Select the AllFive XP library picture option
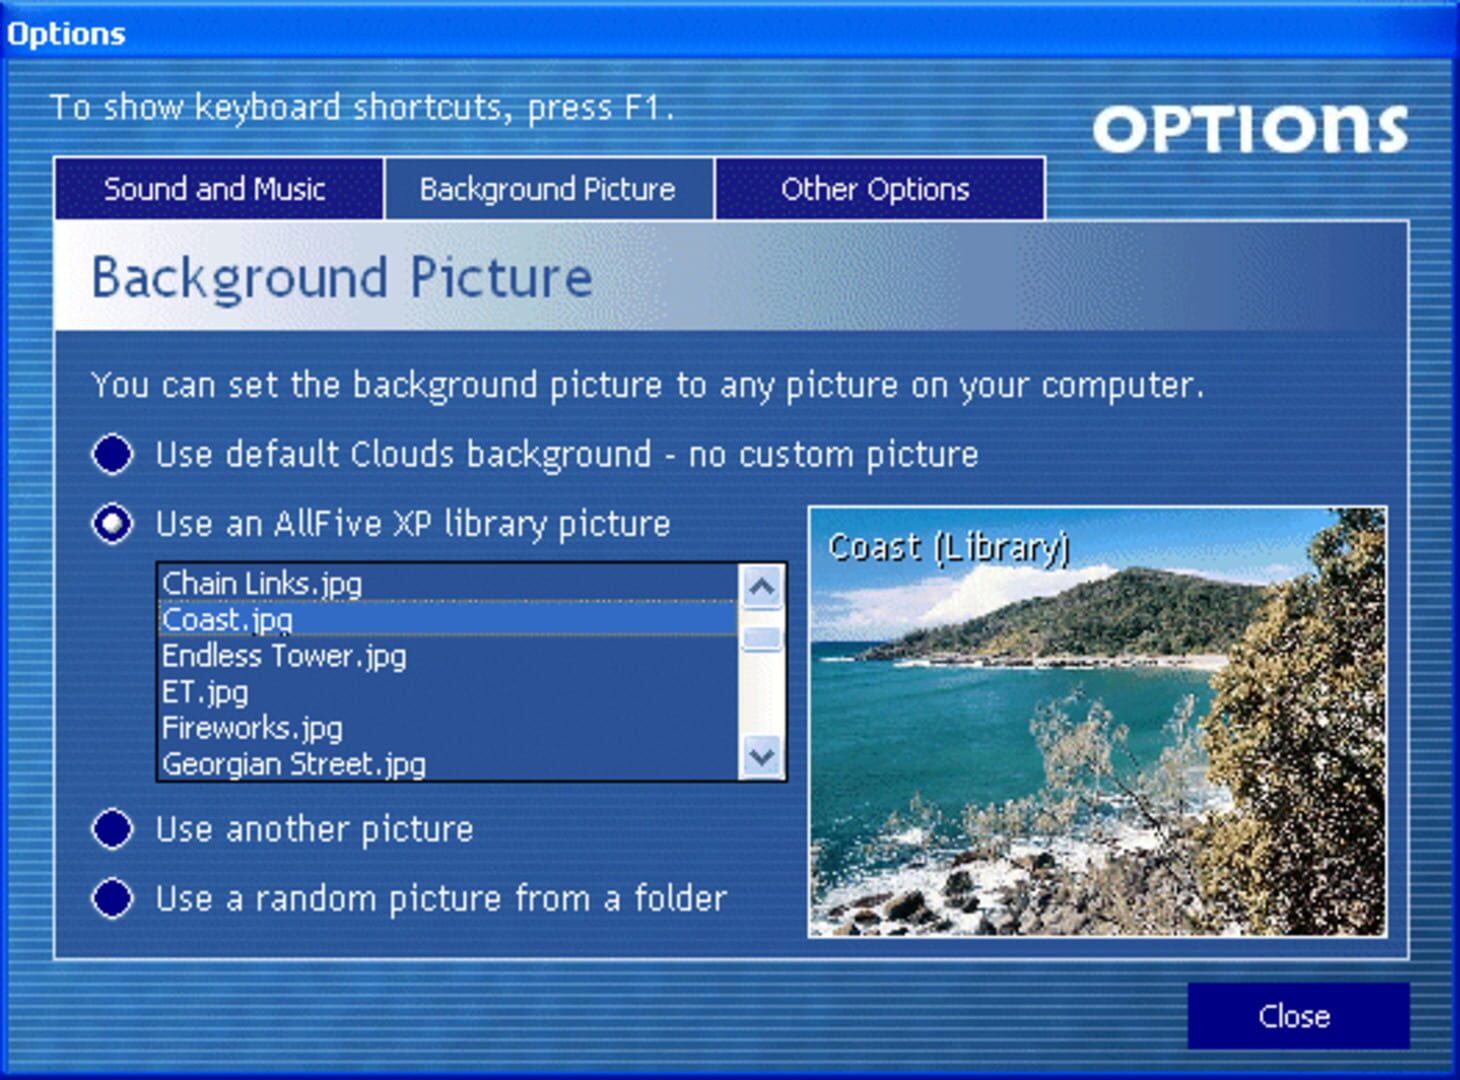Viewport: 1460px width, 1080px height. pyautogui.click(x=112, y=523)
